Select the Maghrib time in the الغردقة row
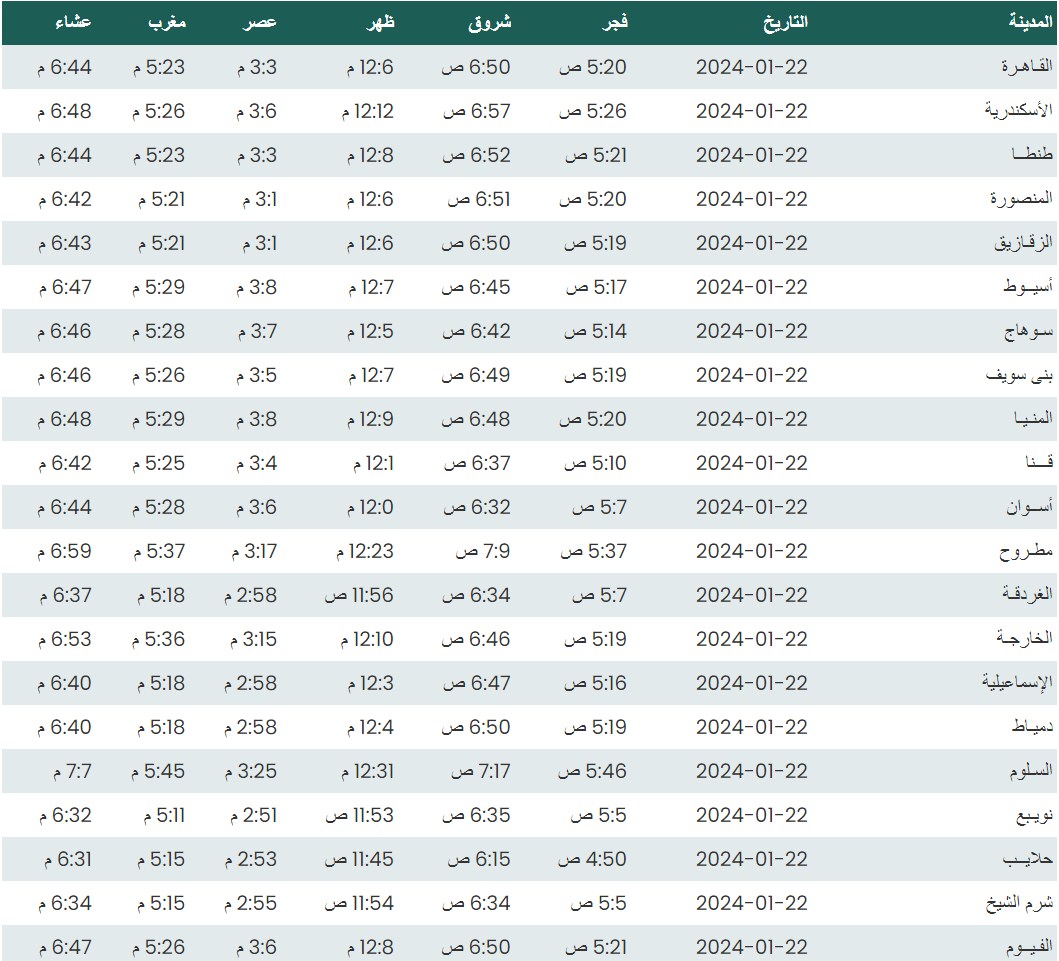1059x961 pixels. (158, 595)
